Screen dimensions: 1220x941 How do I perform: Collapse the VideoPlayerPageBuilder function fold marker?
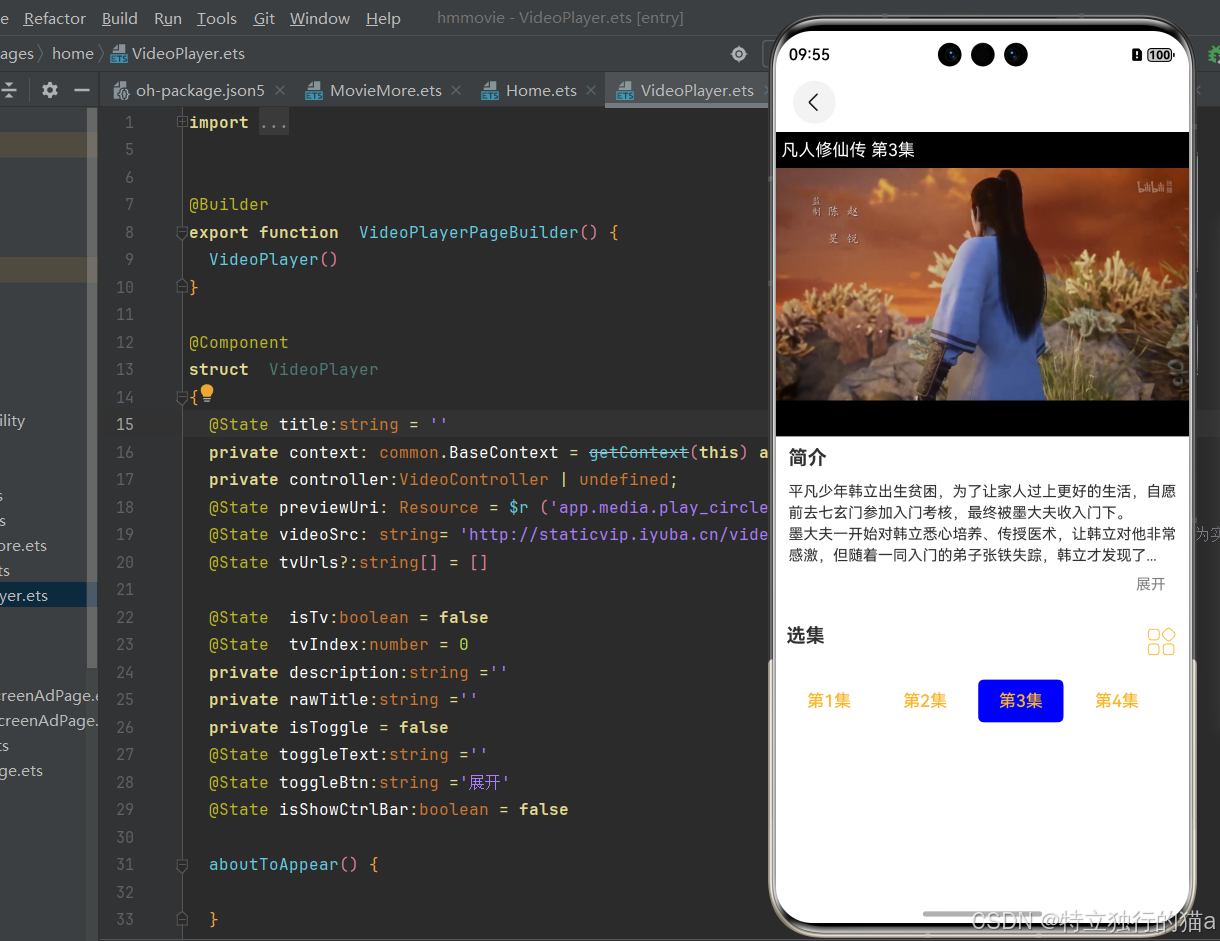tap(181, 232)
